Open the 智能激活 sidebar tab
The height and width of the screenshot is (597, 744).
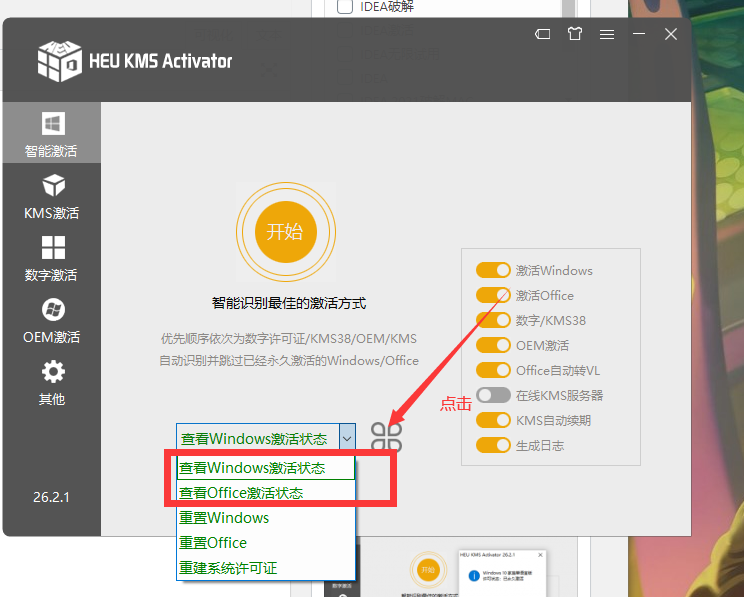(x=52, y=133)
